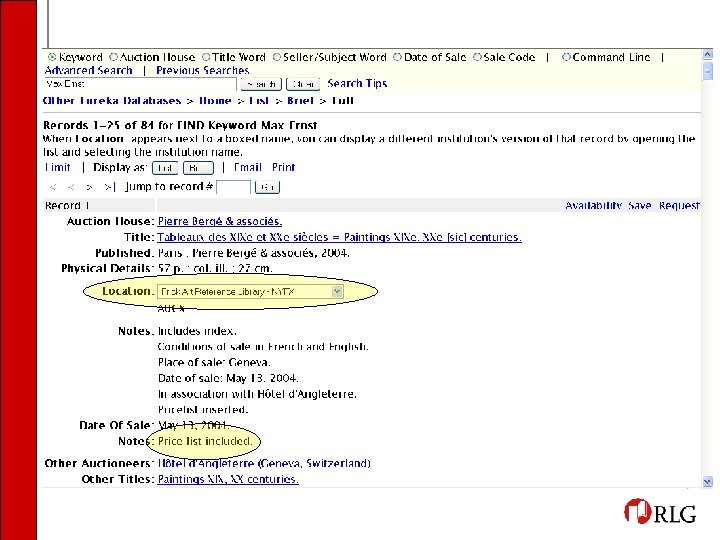The width and height of the screenshot is (720, 540).
Task: Select the Keyword search radio button
Action: pos(52,57)
